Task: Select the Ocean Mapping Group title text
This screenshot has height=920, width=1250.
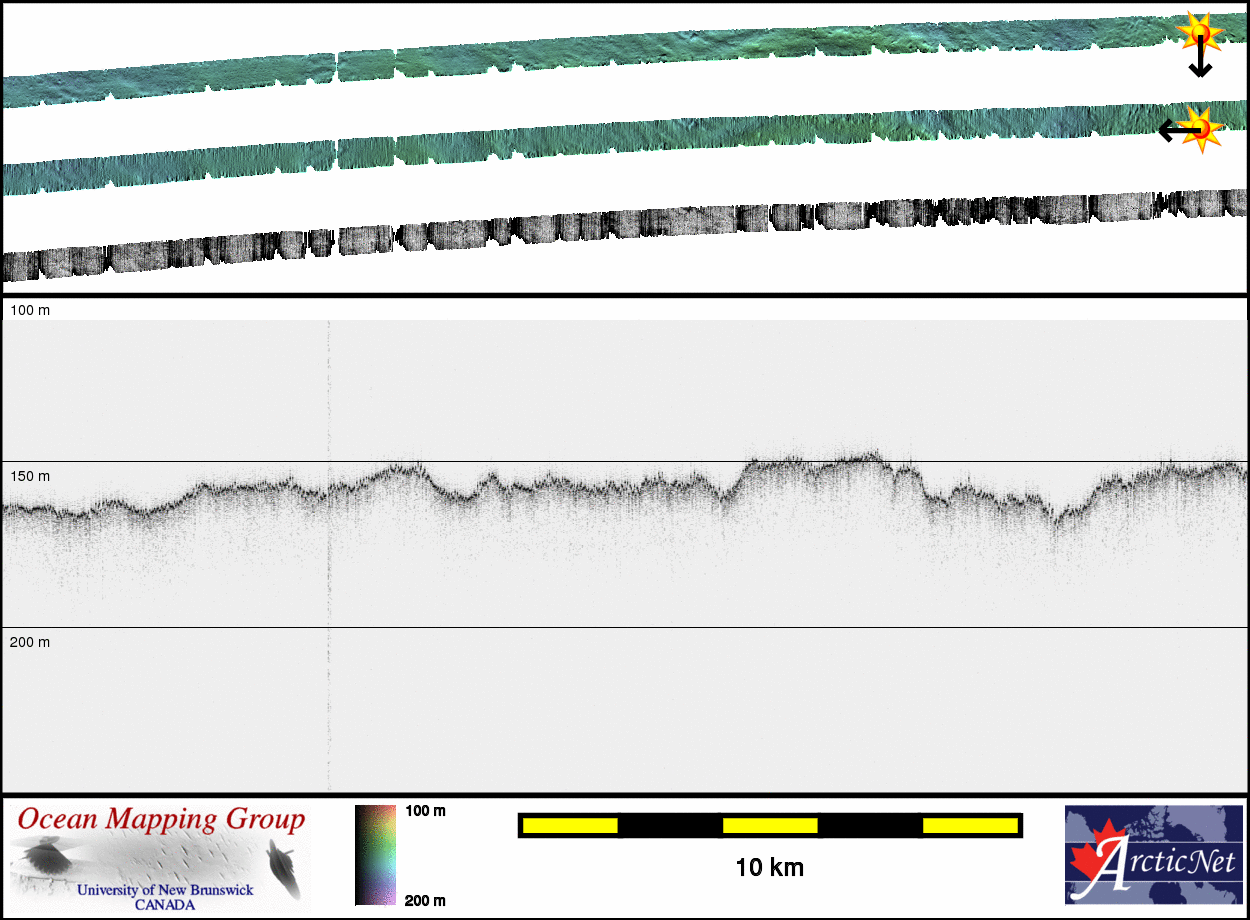Action: point(161,820)
